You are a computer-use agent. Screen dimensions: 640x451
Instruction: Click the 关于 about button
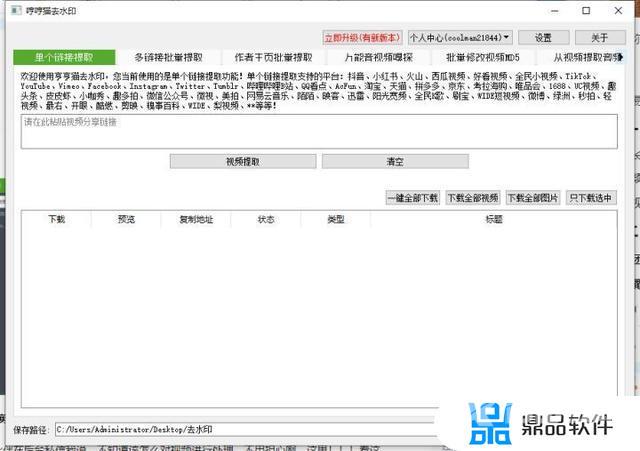[x=600, y=38]
